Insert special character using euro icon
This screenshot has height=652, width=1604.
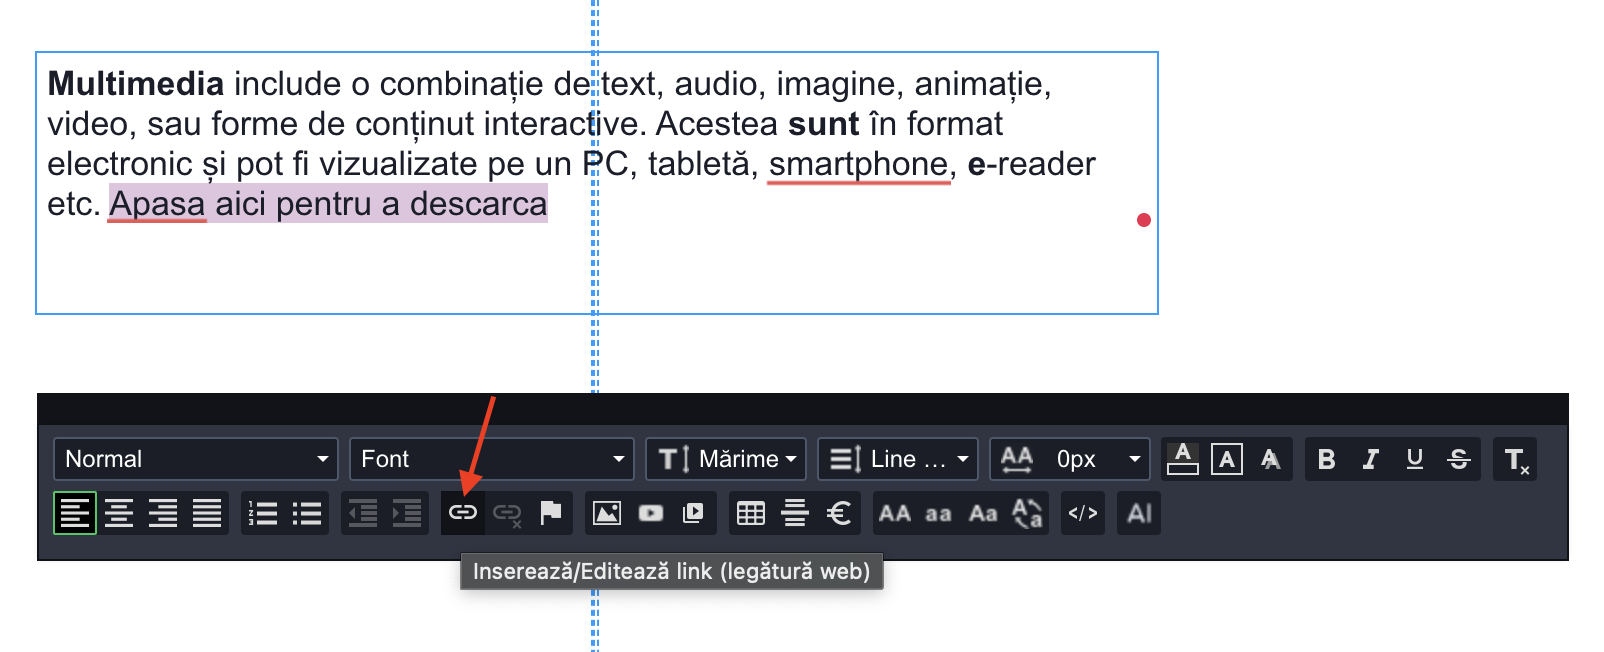click(x=838, y=513)
